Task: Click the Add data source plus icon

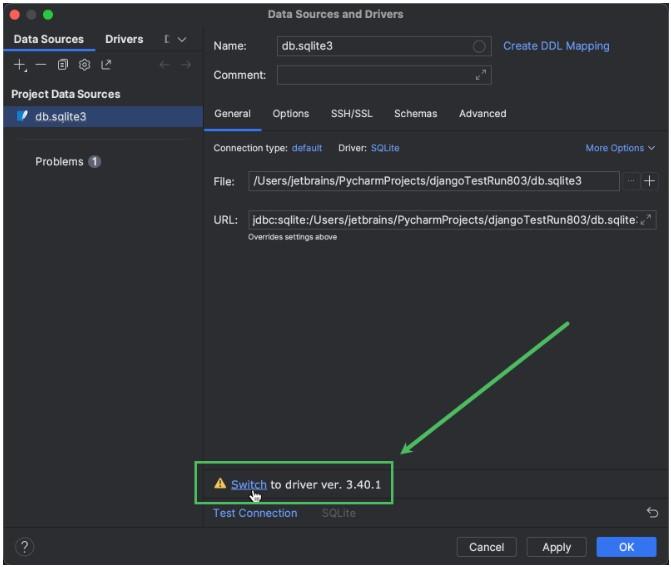Action: (x=20, y=65)
